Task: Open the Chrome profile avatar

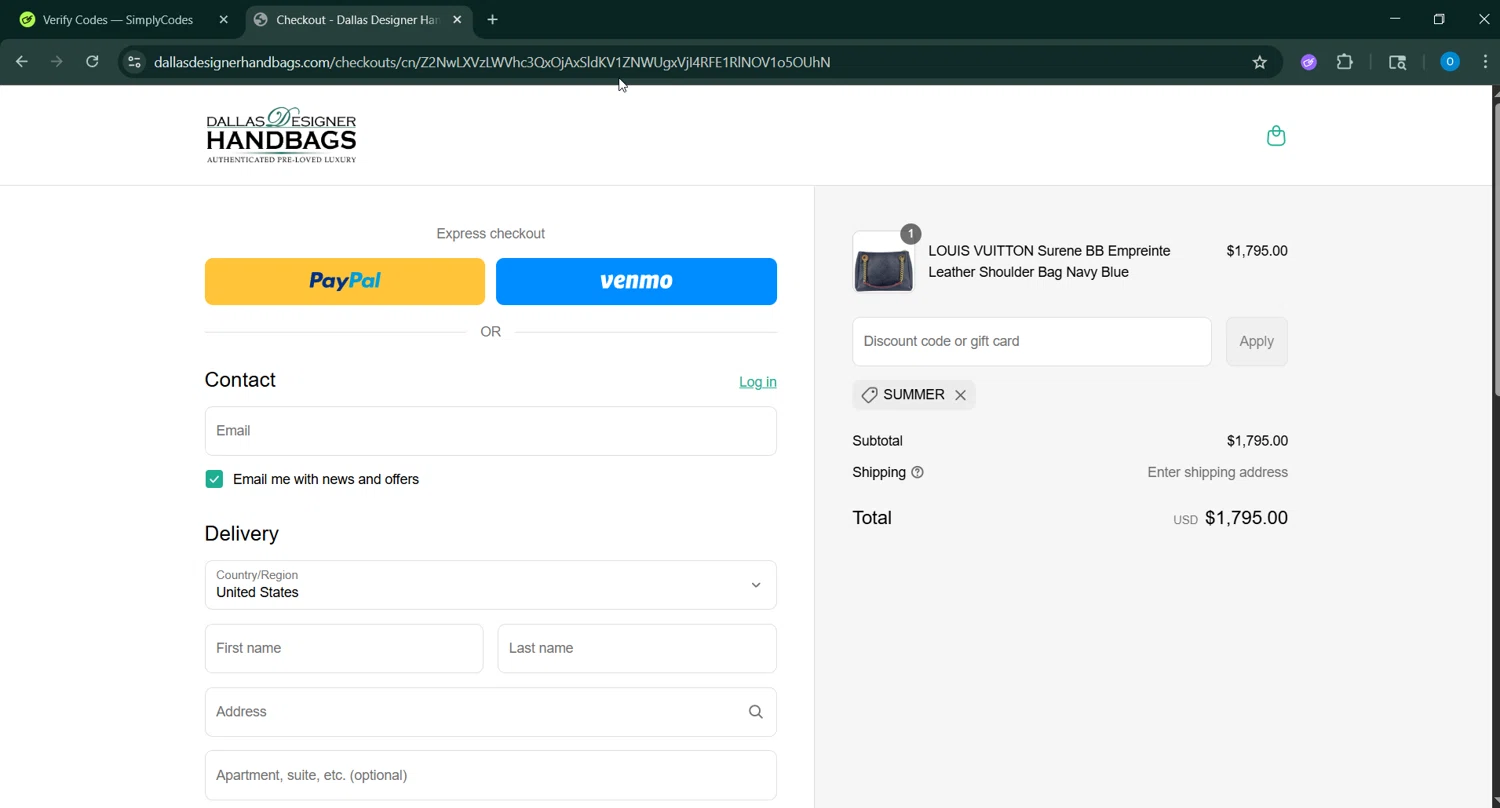Action: click(x=1450, y=62)
